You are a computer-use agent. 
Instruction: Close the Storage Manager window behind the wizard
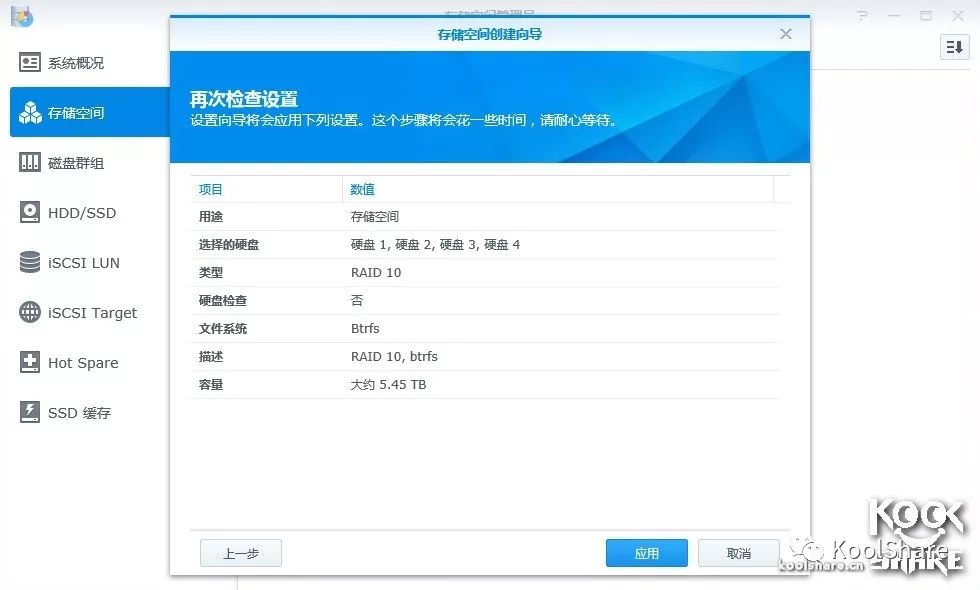pos(958,16)
